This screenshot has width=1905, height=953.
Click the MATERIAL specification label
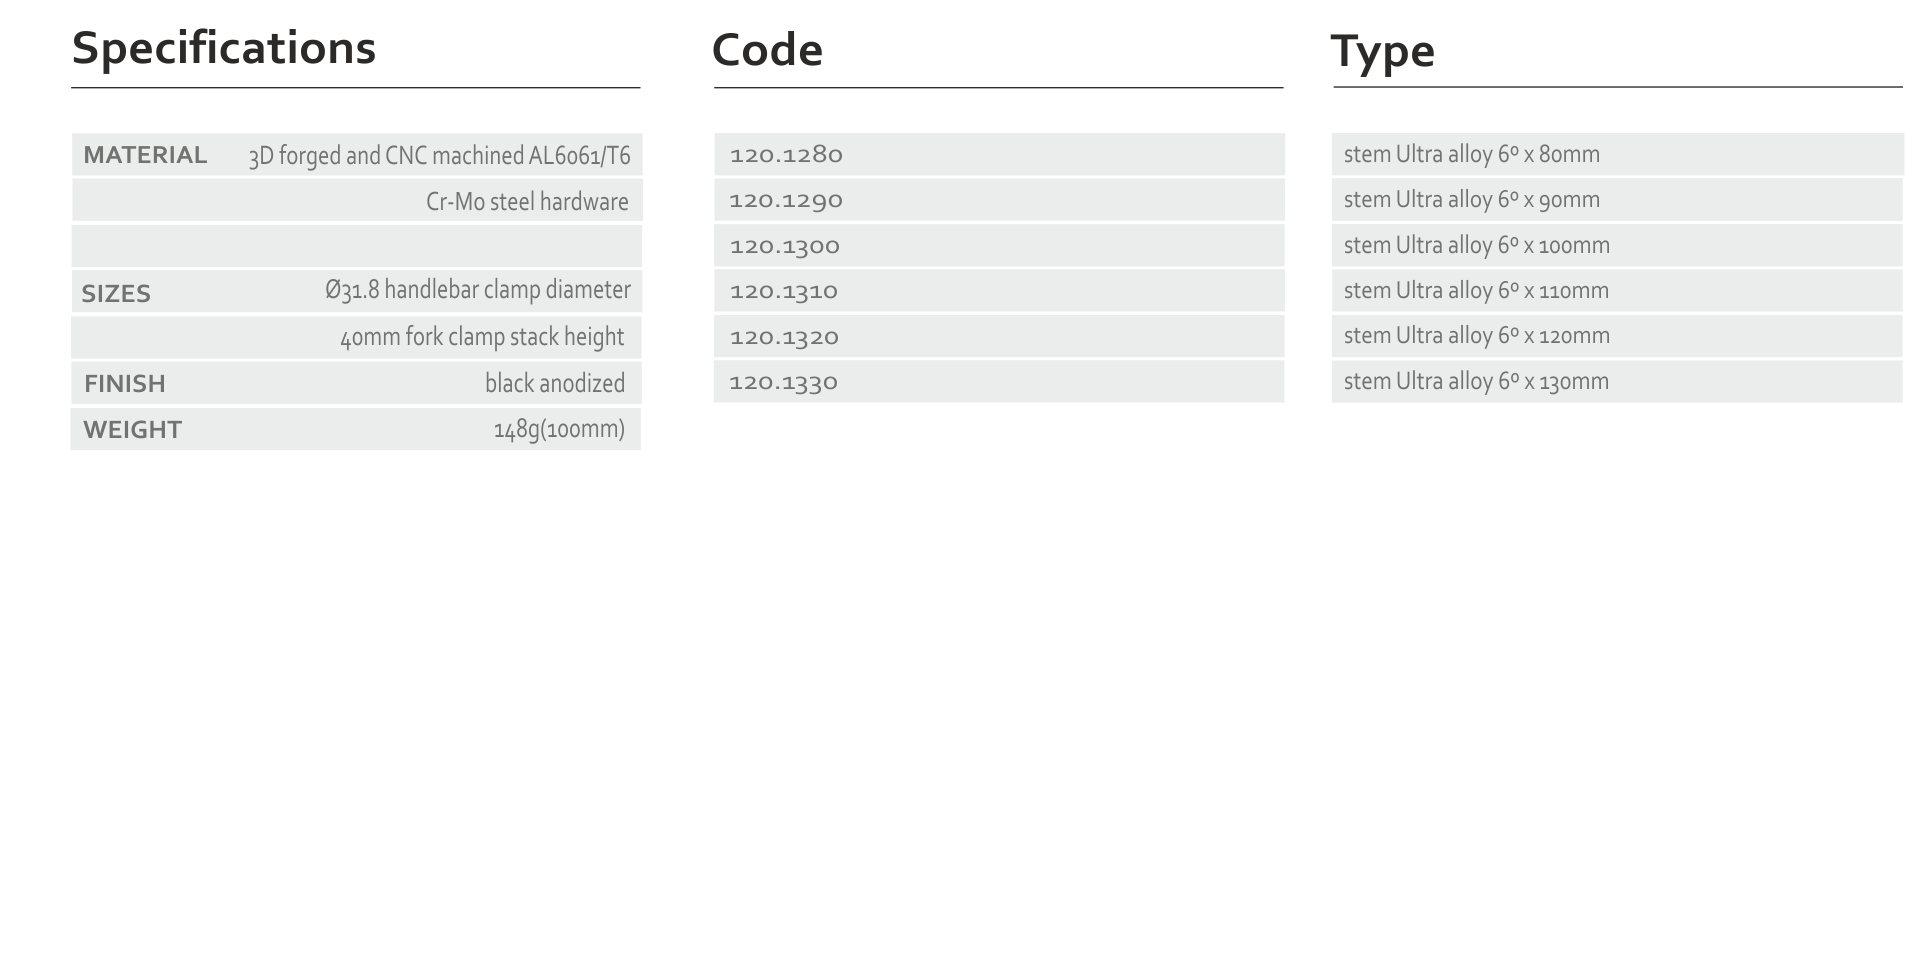(145, 155)
